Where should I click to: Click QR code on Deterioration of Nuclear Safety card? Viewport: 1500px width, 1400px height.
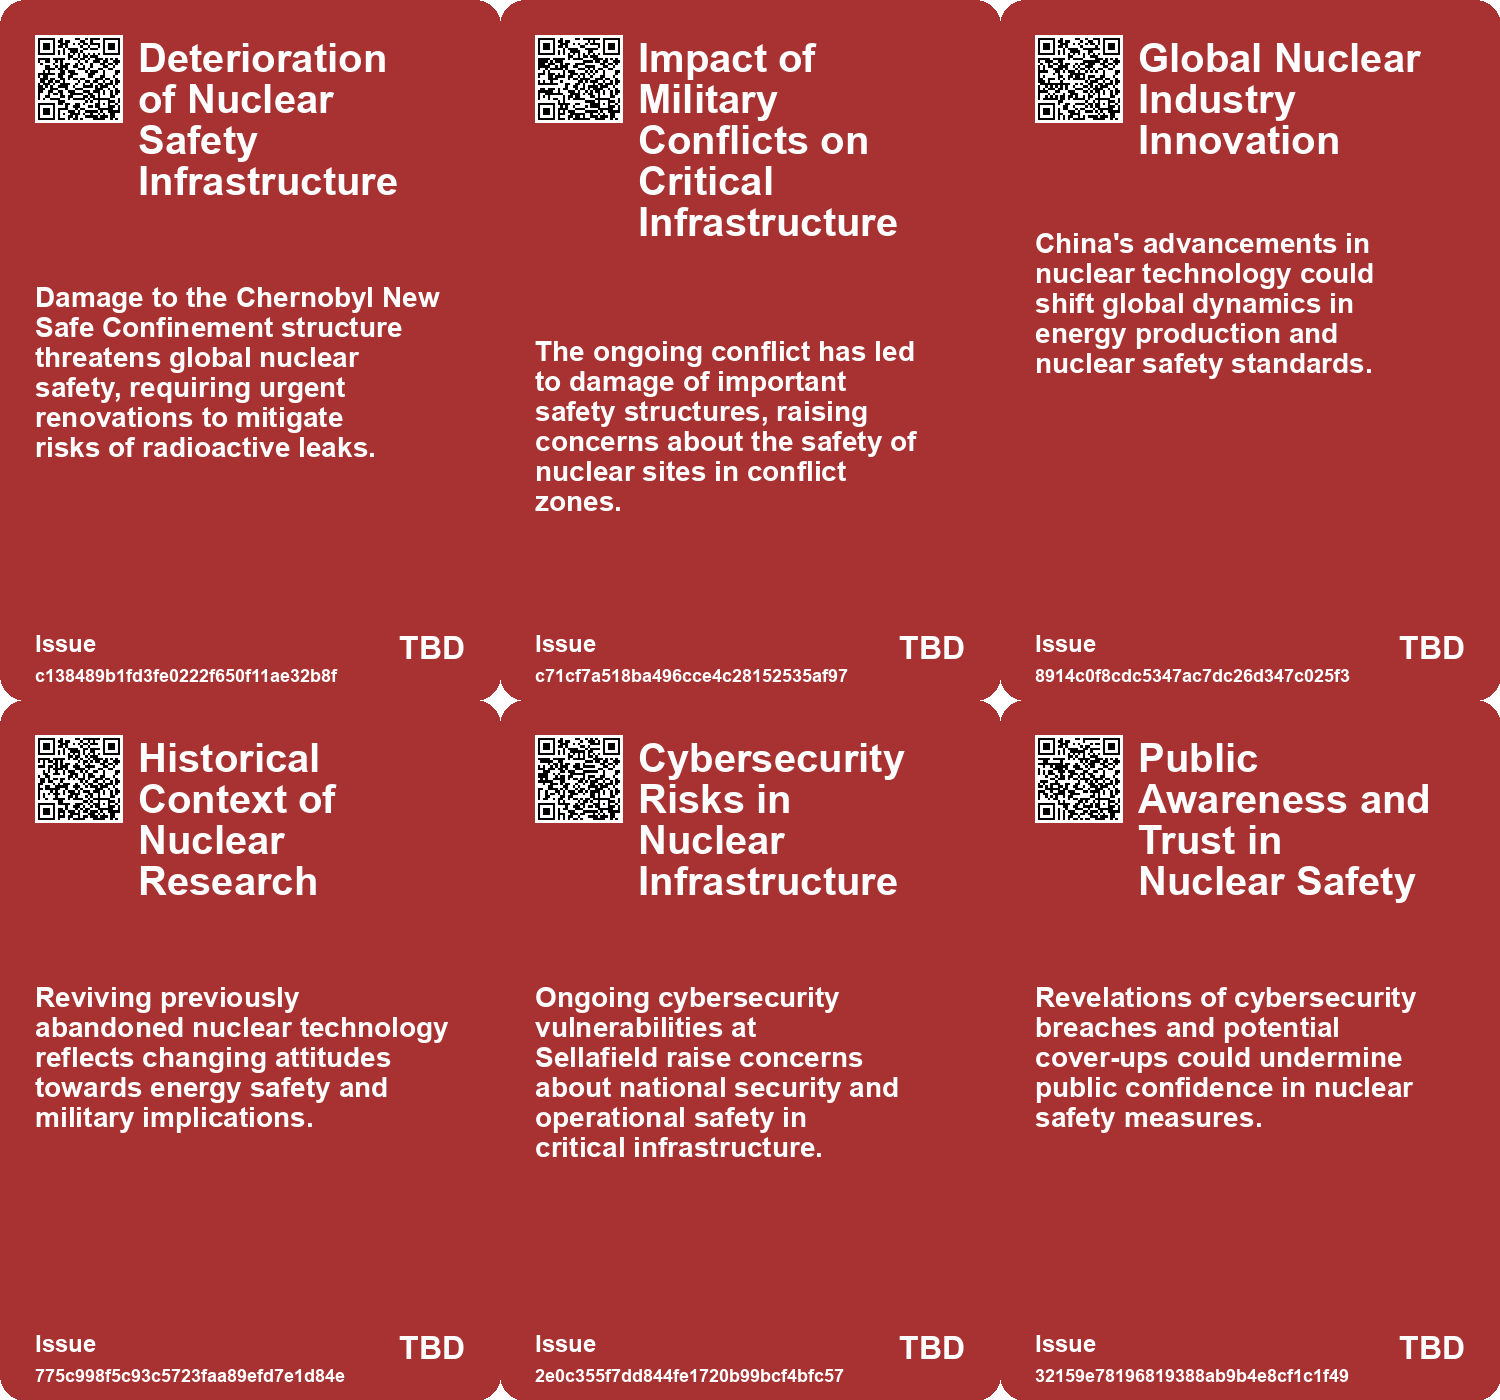pyautogui.click(x=79, y=79)
